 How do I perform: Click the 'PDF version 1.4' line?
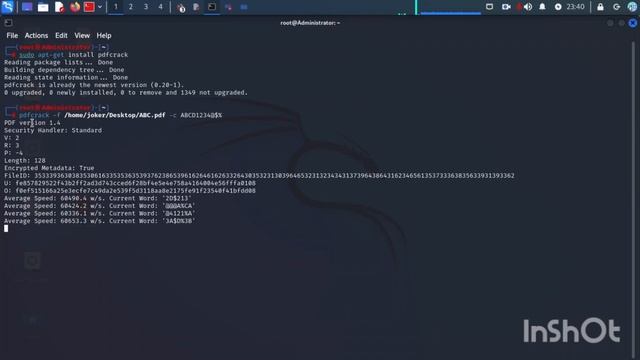click(32, 123)
